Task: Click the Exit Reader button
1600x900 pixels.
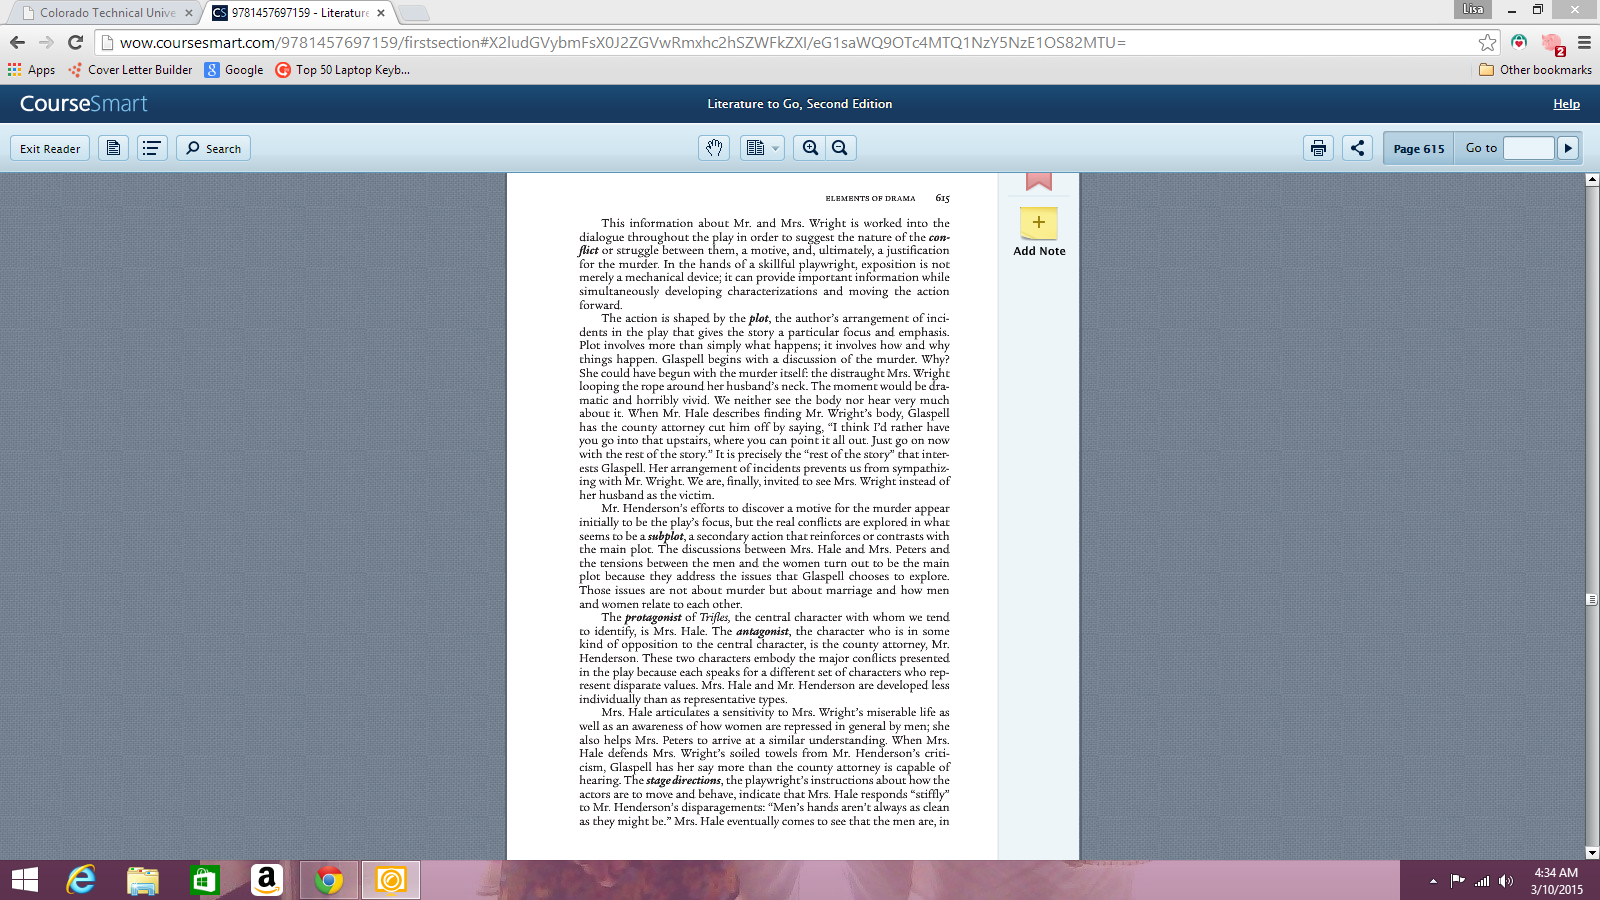Action: (x=50, y=148)
